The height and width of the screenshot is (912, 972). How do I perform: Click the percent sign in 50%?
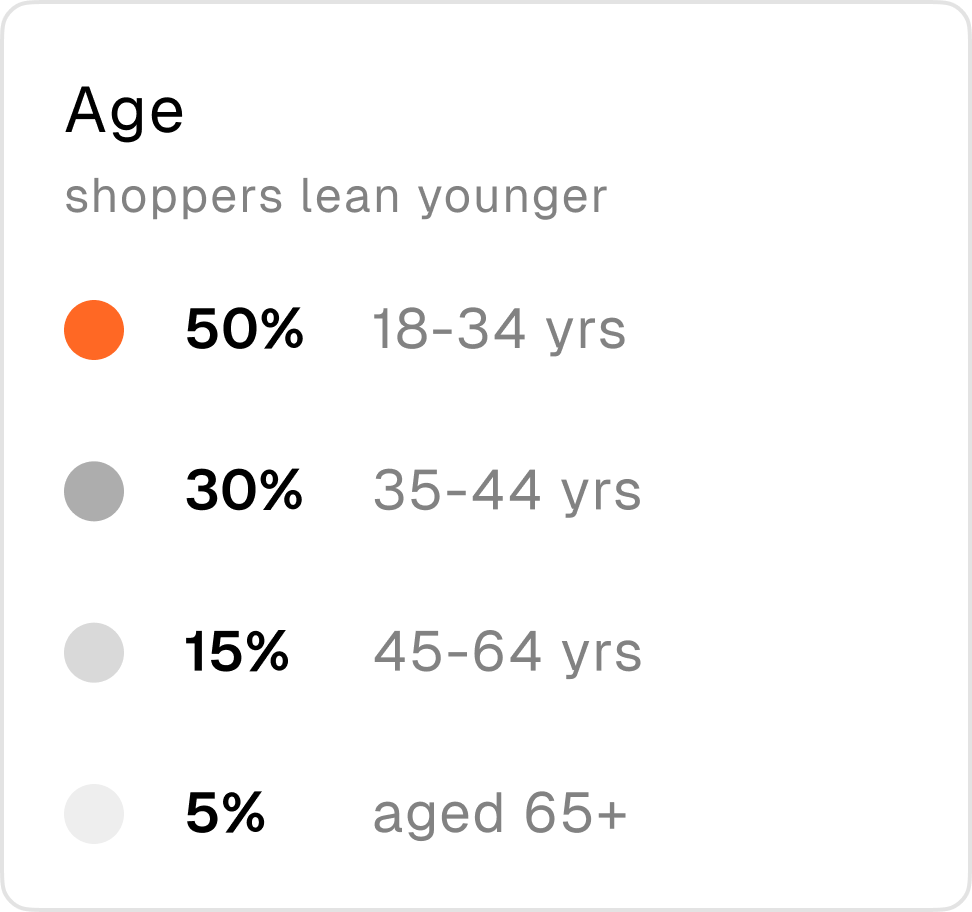point(281,329)
